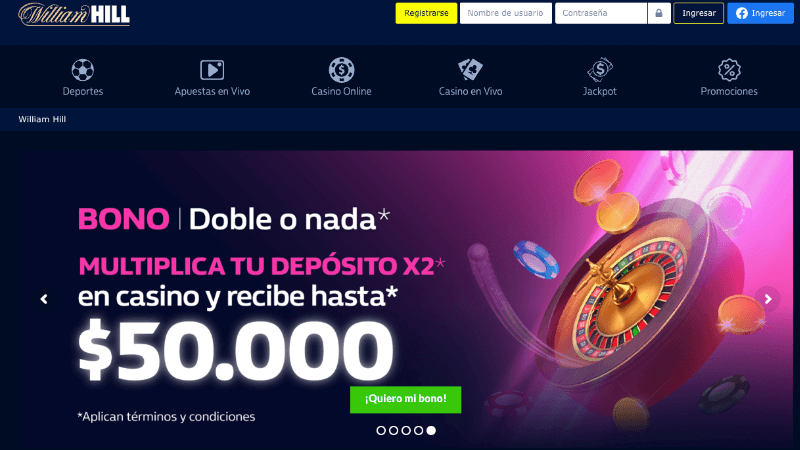Advance to the next banner slide

(x=768, y=299)
